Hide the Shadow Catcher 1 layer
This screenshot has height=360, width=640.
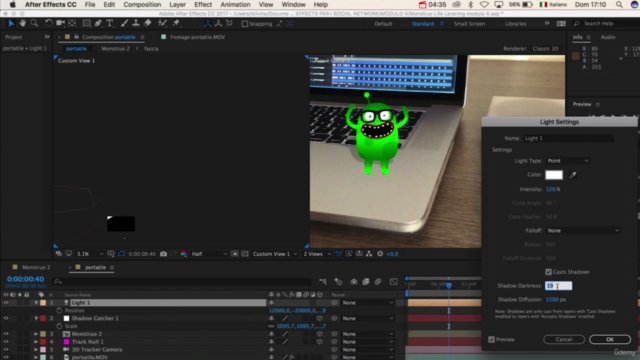6,318
